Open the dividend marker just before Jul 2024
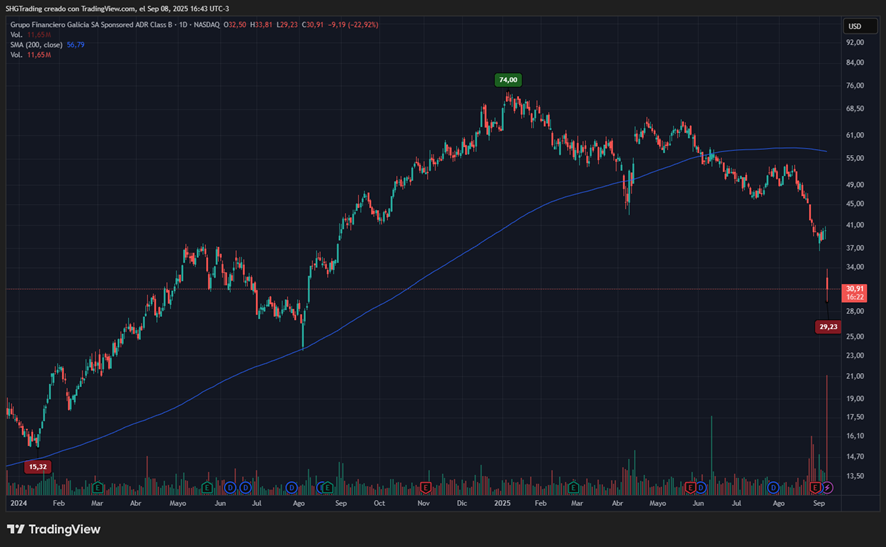 [x=245, y=487]
